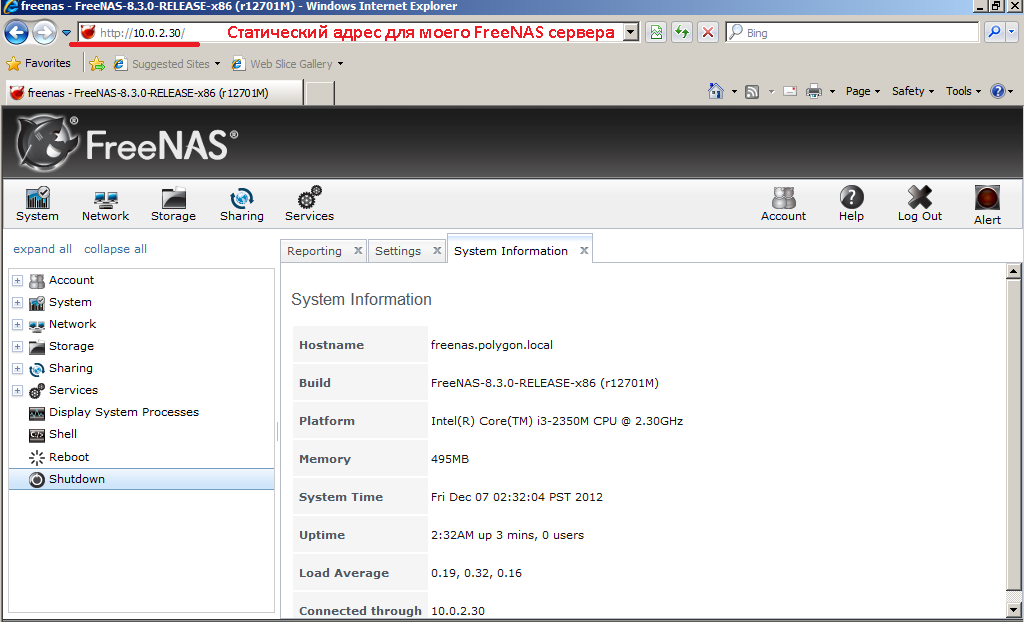Click the expand all link
The height and width of the screenshot is (622, 1024).
42,249
